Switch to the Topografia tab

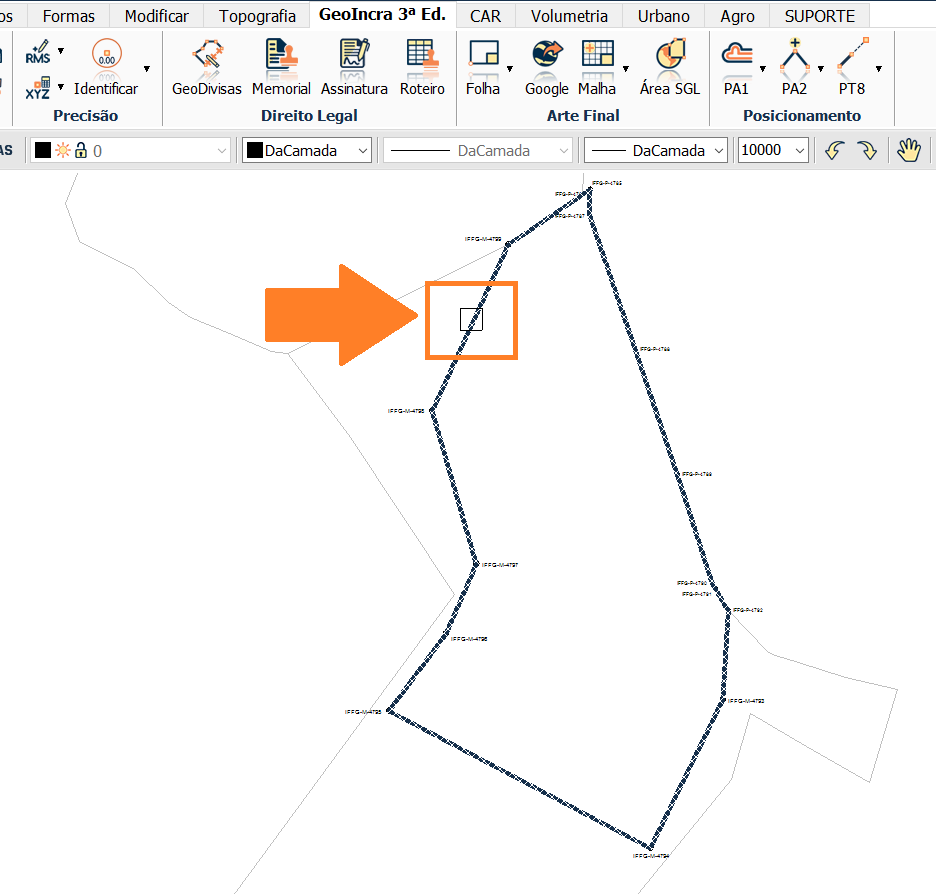pyautogui.click(x=257, y=16)
